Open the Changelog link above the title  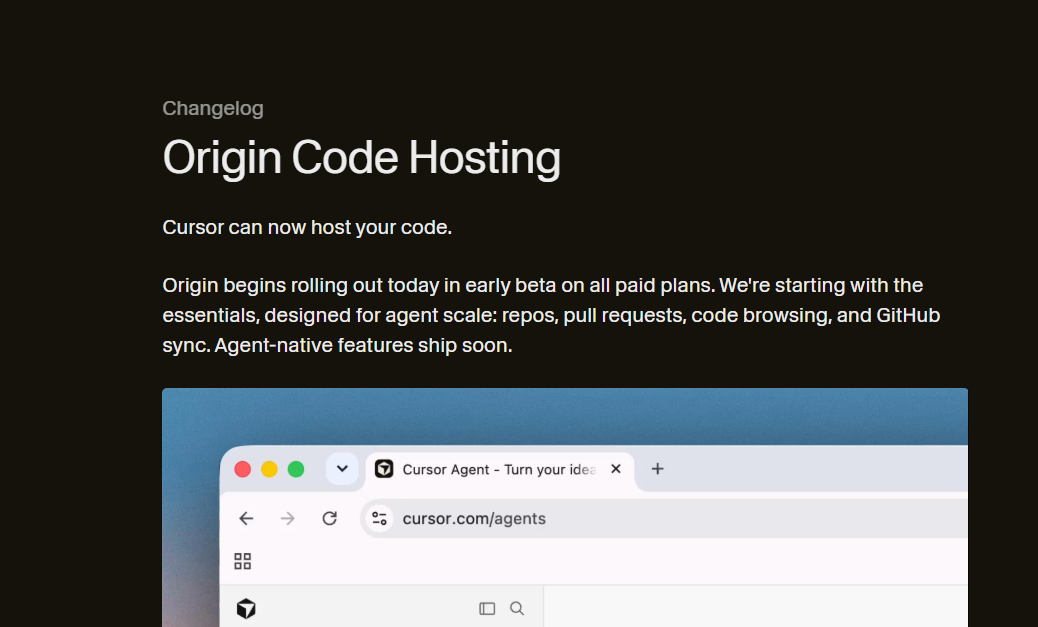212,109
